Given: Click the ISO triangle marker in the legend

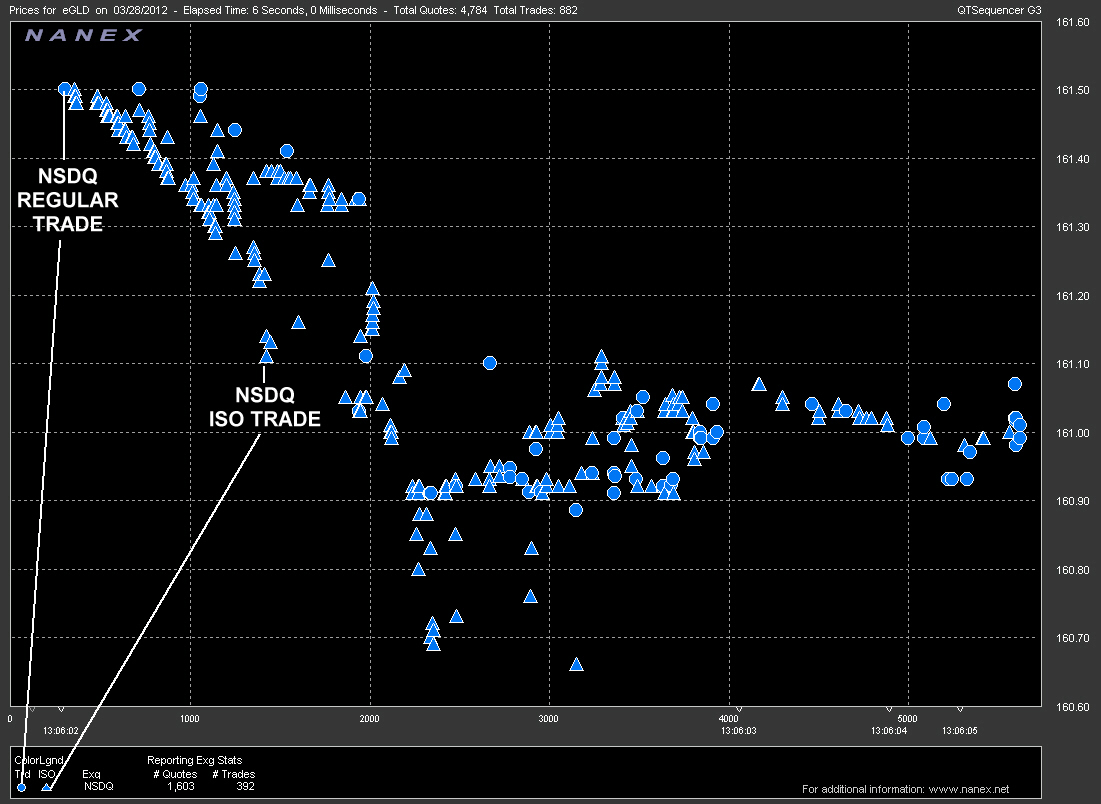Looking at the screenshot, I should coord(46,787).
